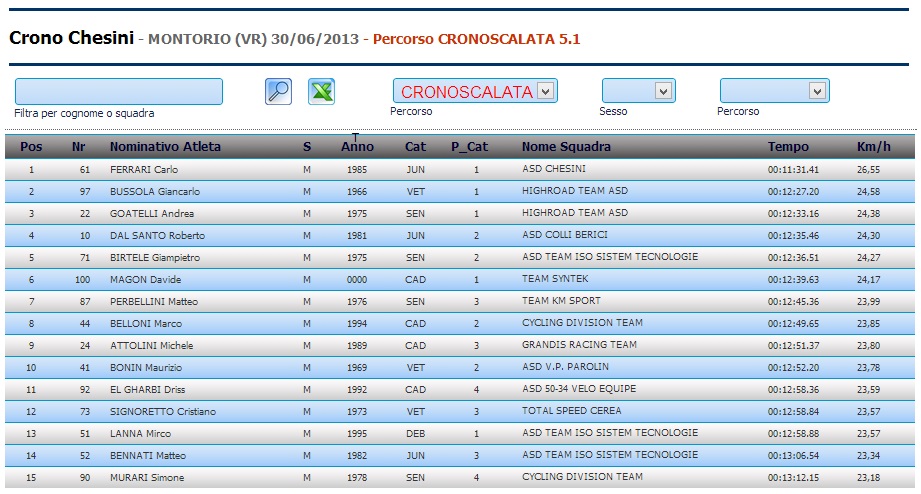
Task: Click birth year 1985
Action: pyautogui.click(x=357, y=170)
